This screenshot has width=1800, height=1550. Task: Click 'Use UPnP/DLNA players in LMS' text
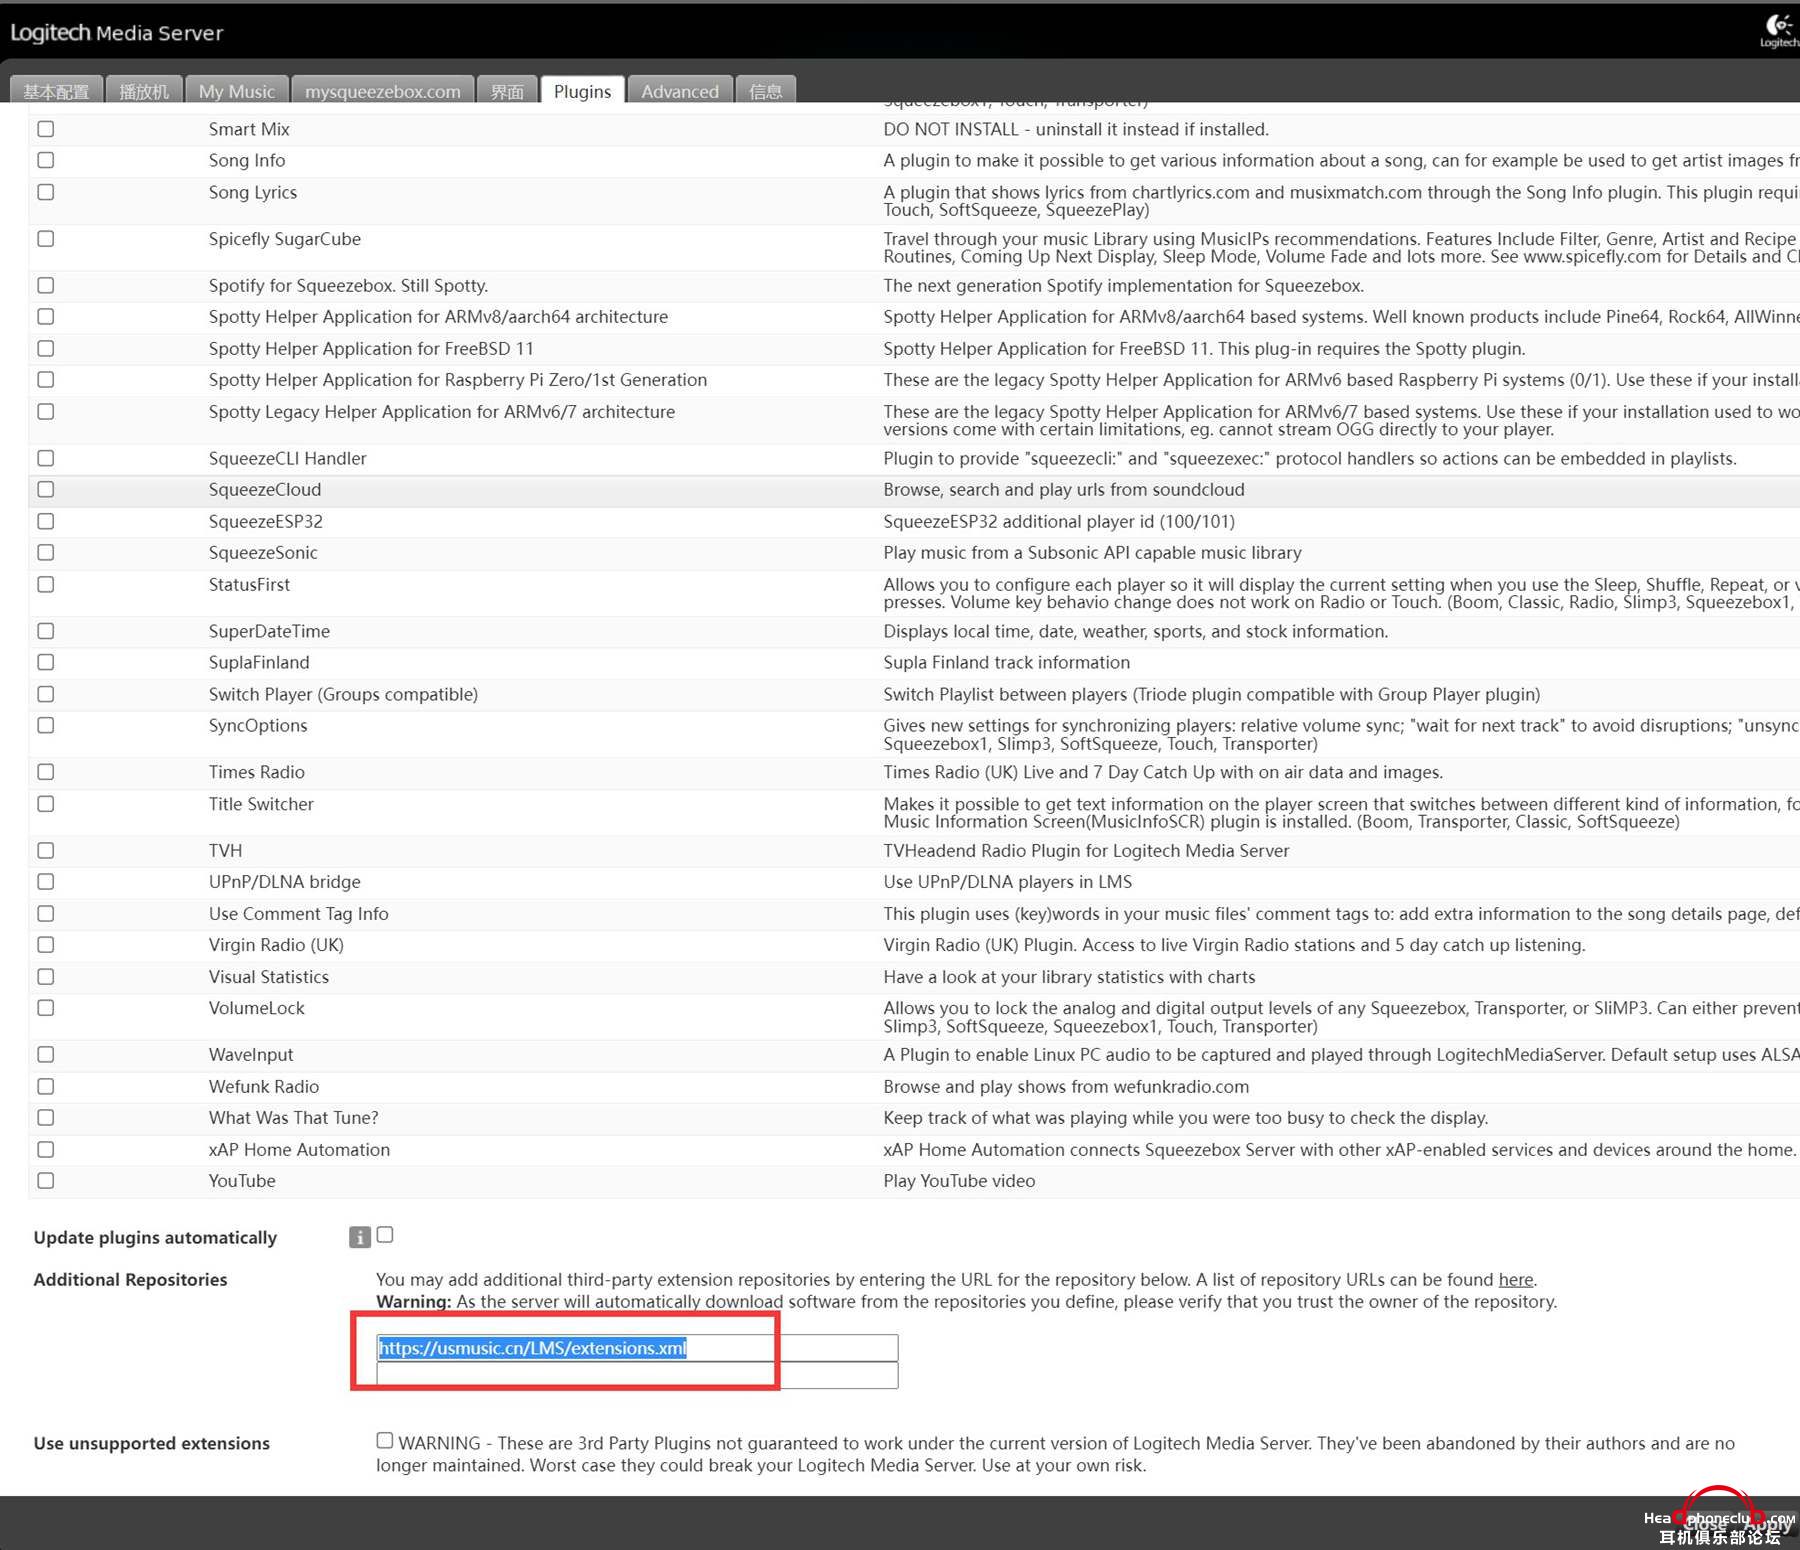point(1008,882)
